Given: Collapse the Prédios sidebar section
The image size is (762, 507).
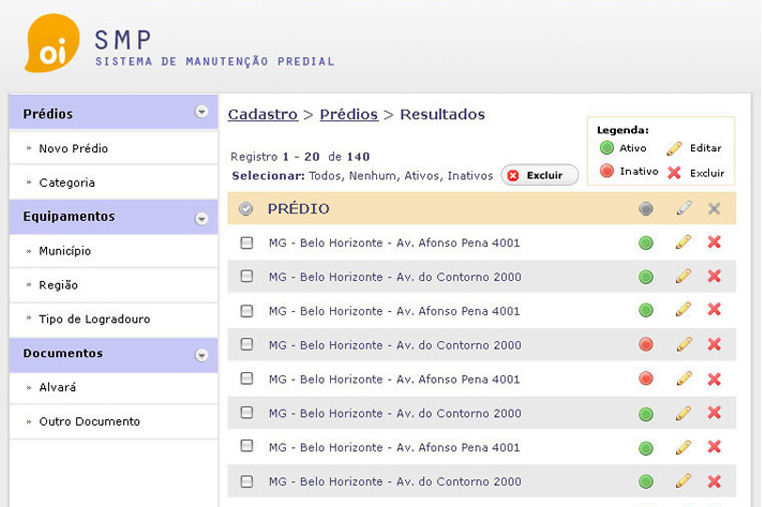Looking at the screenshot, I should point(202,113).
